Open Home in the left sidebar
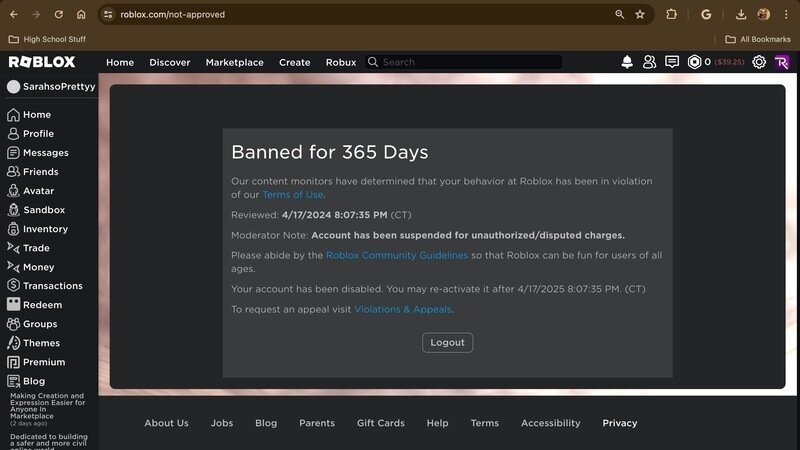Image resolution: width=800 pixels, height=450 pixels. coord(29,115)
